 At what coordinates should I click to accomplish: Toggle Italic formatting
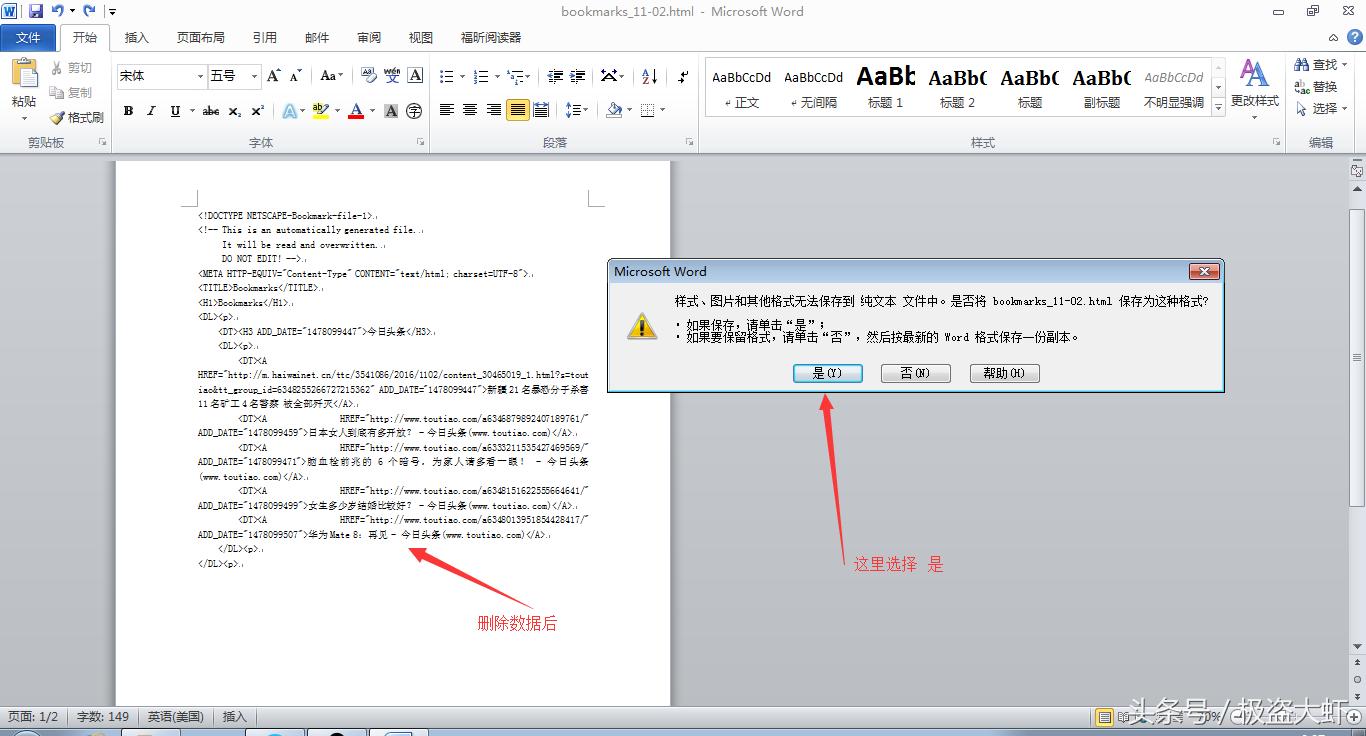(x=151, y=111)
